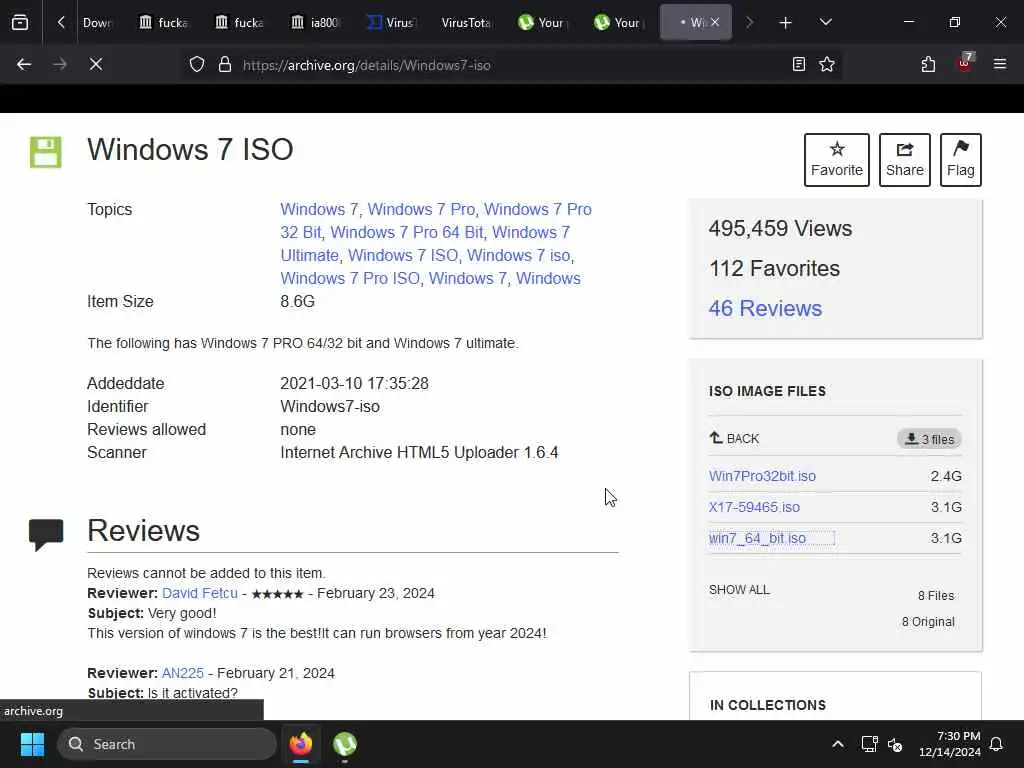Open Windows Start menu
This screenshot has height=768, width=1024.
(x=32, y=744)
